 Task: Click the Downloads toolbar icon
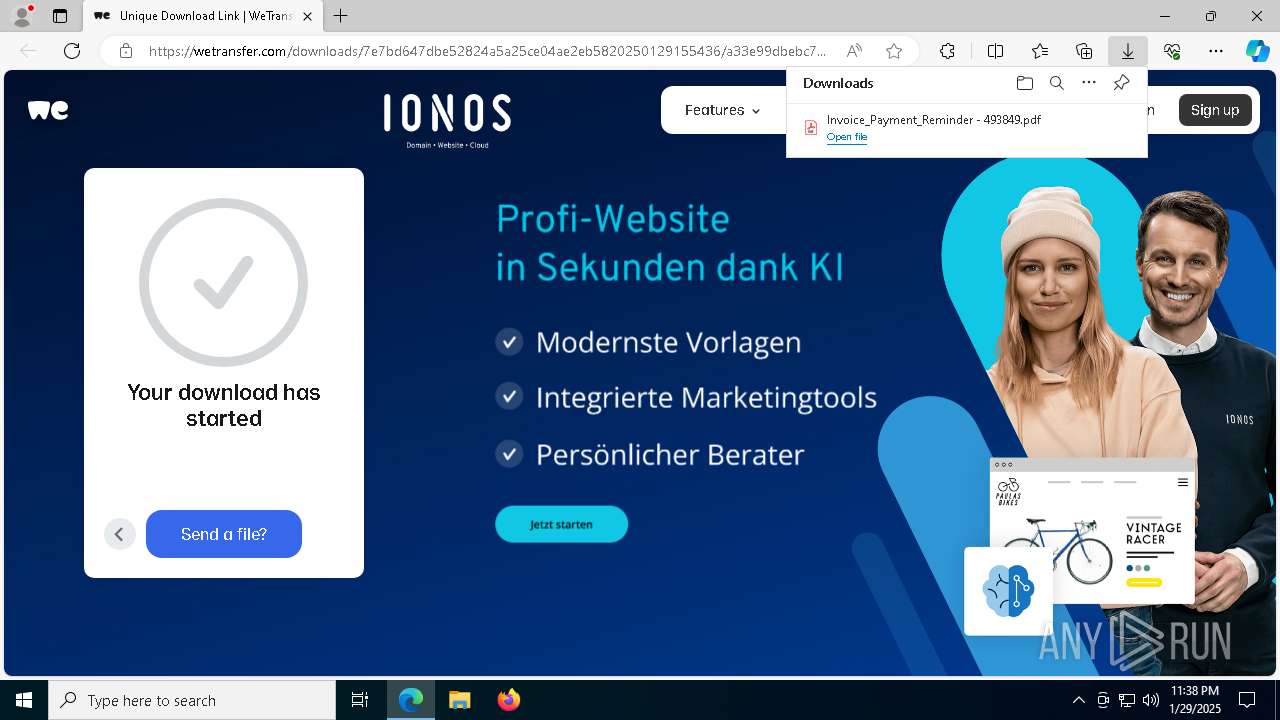1128,51
